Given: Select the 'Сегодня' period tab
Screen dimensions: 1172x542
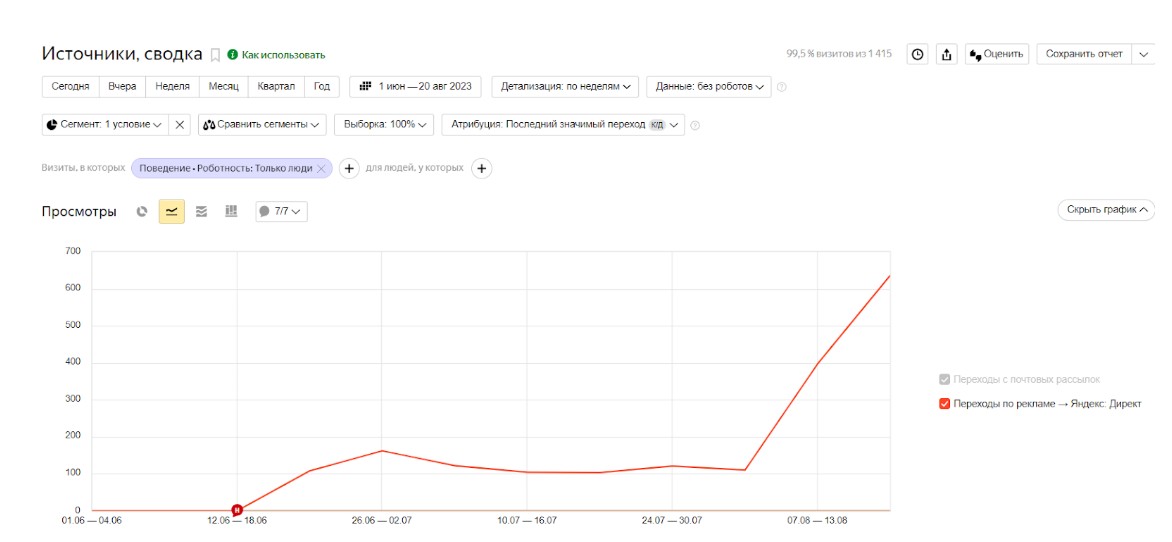Looking at the screenshot, I should (x=70, y=86).
